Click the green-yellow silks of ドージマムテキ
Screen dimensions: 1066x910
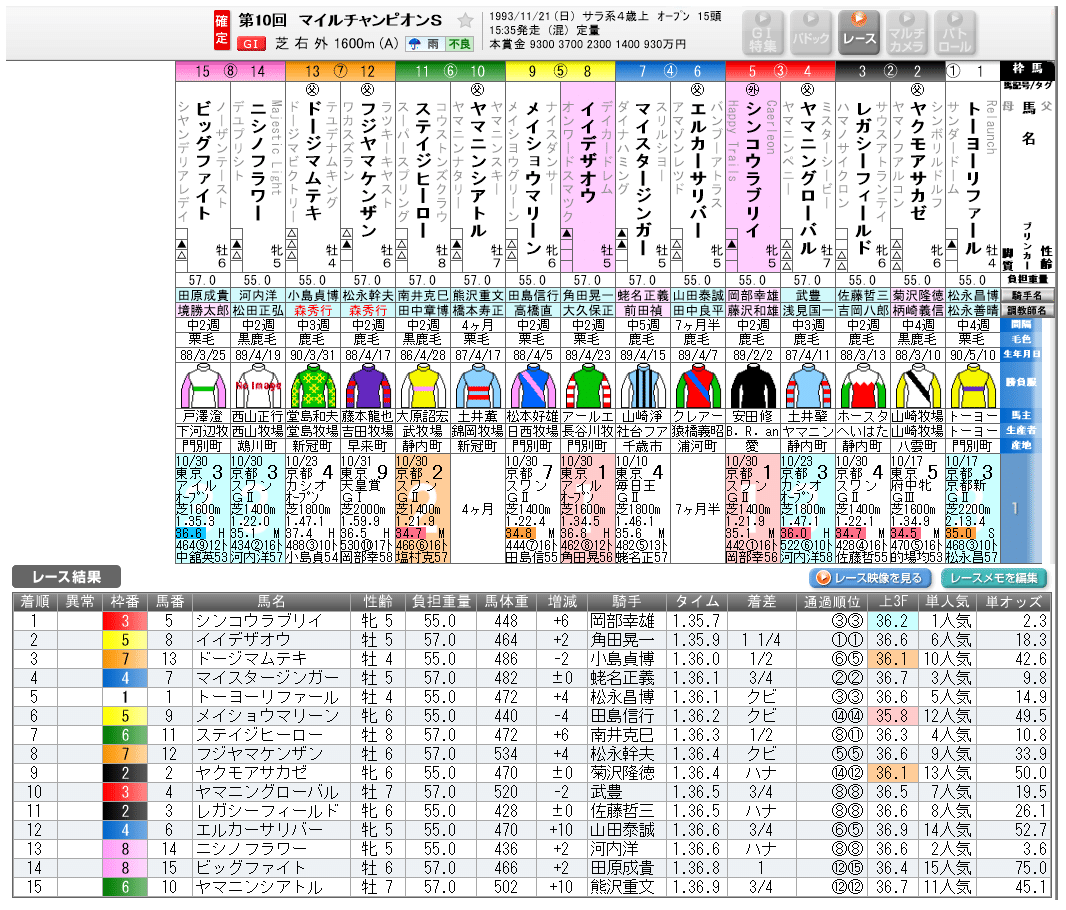pyautogui.click(x=313, y=385)
